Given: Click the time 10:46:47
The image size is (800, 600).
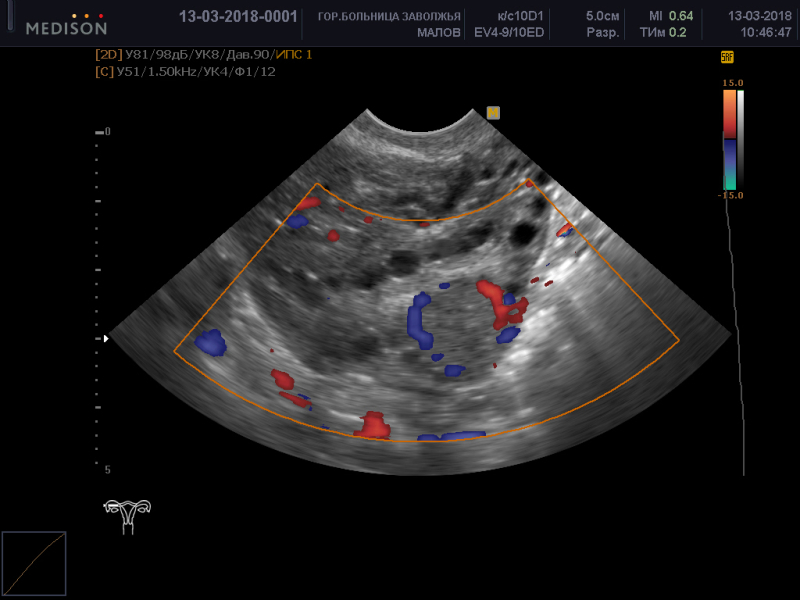Looking at the screenshot, I should coord(766,33).
